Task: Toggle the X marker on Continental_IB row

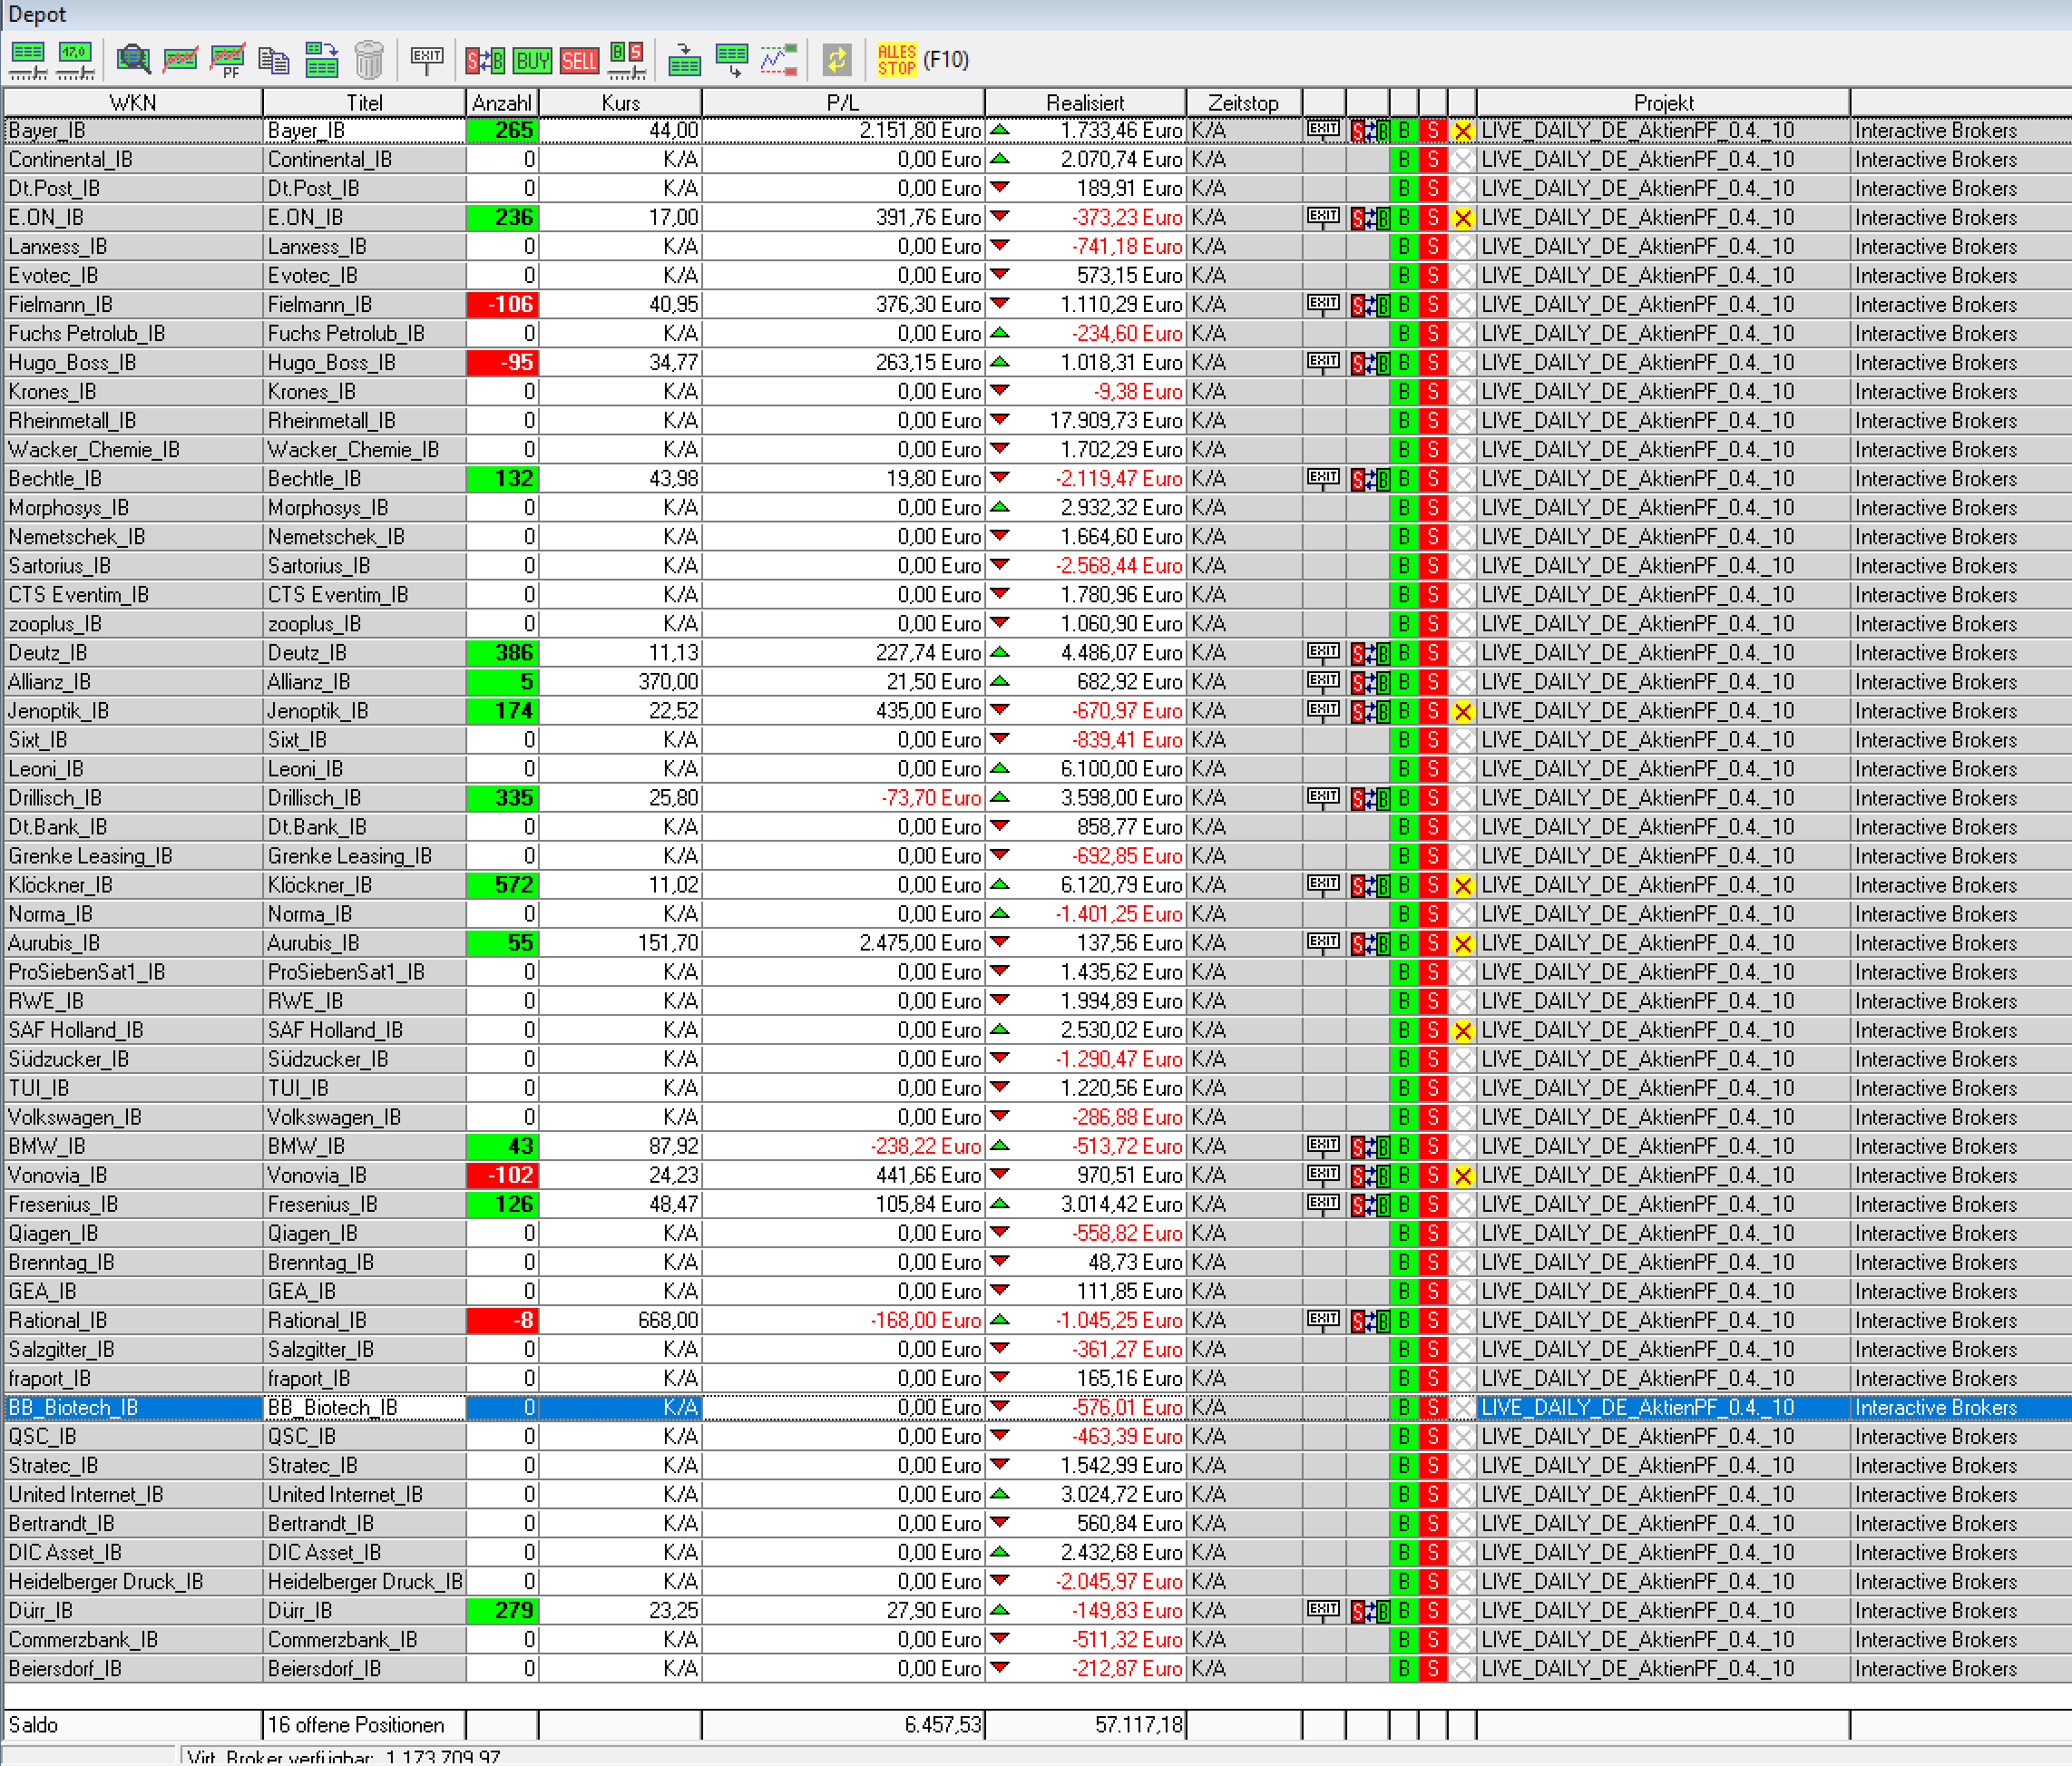Action: (1462, 160)
